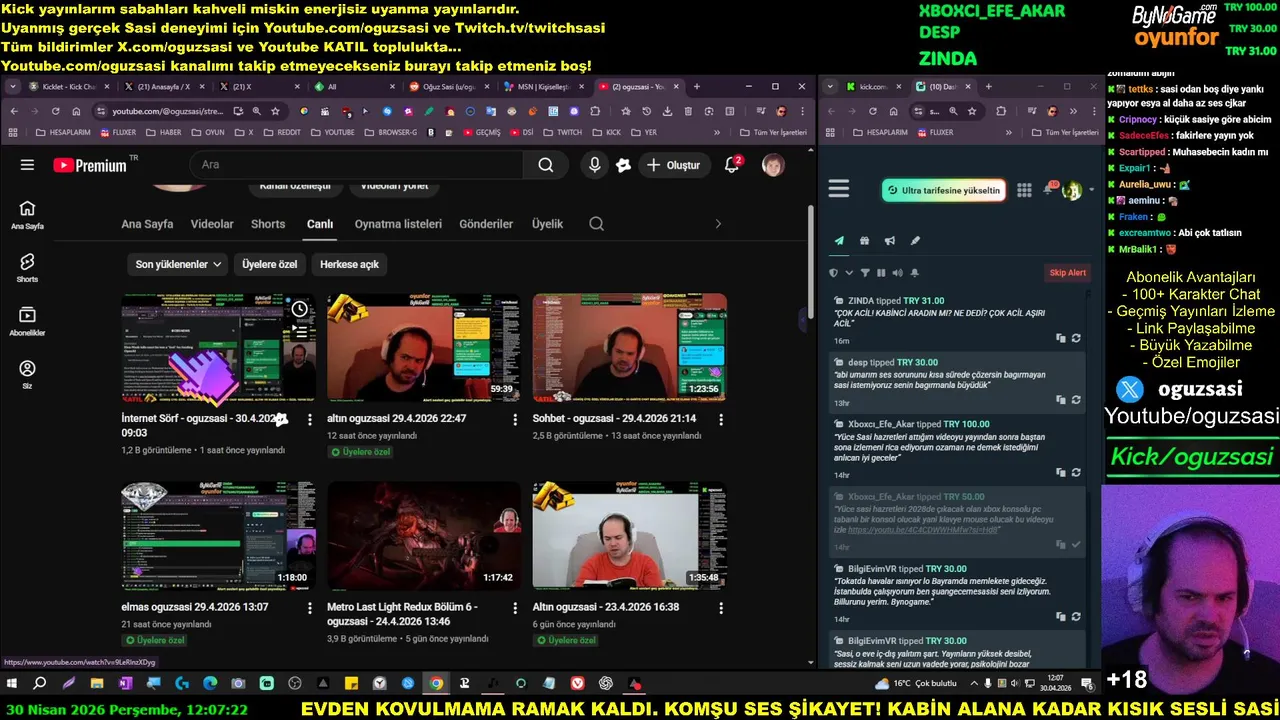Pause alerts in dashboard toolbar

(881, 273)
